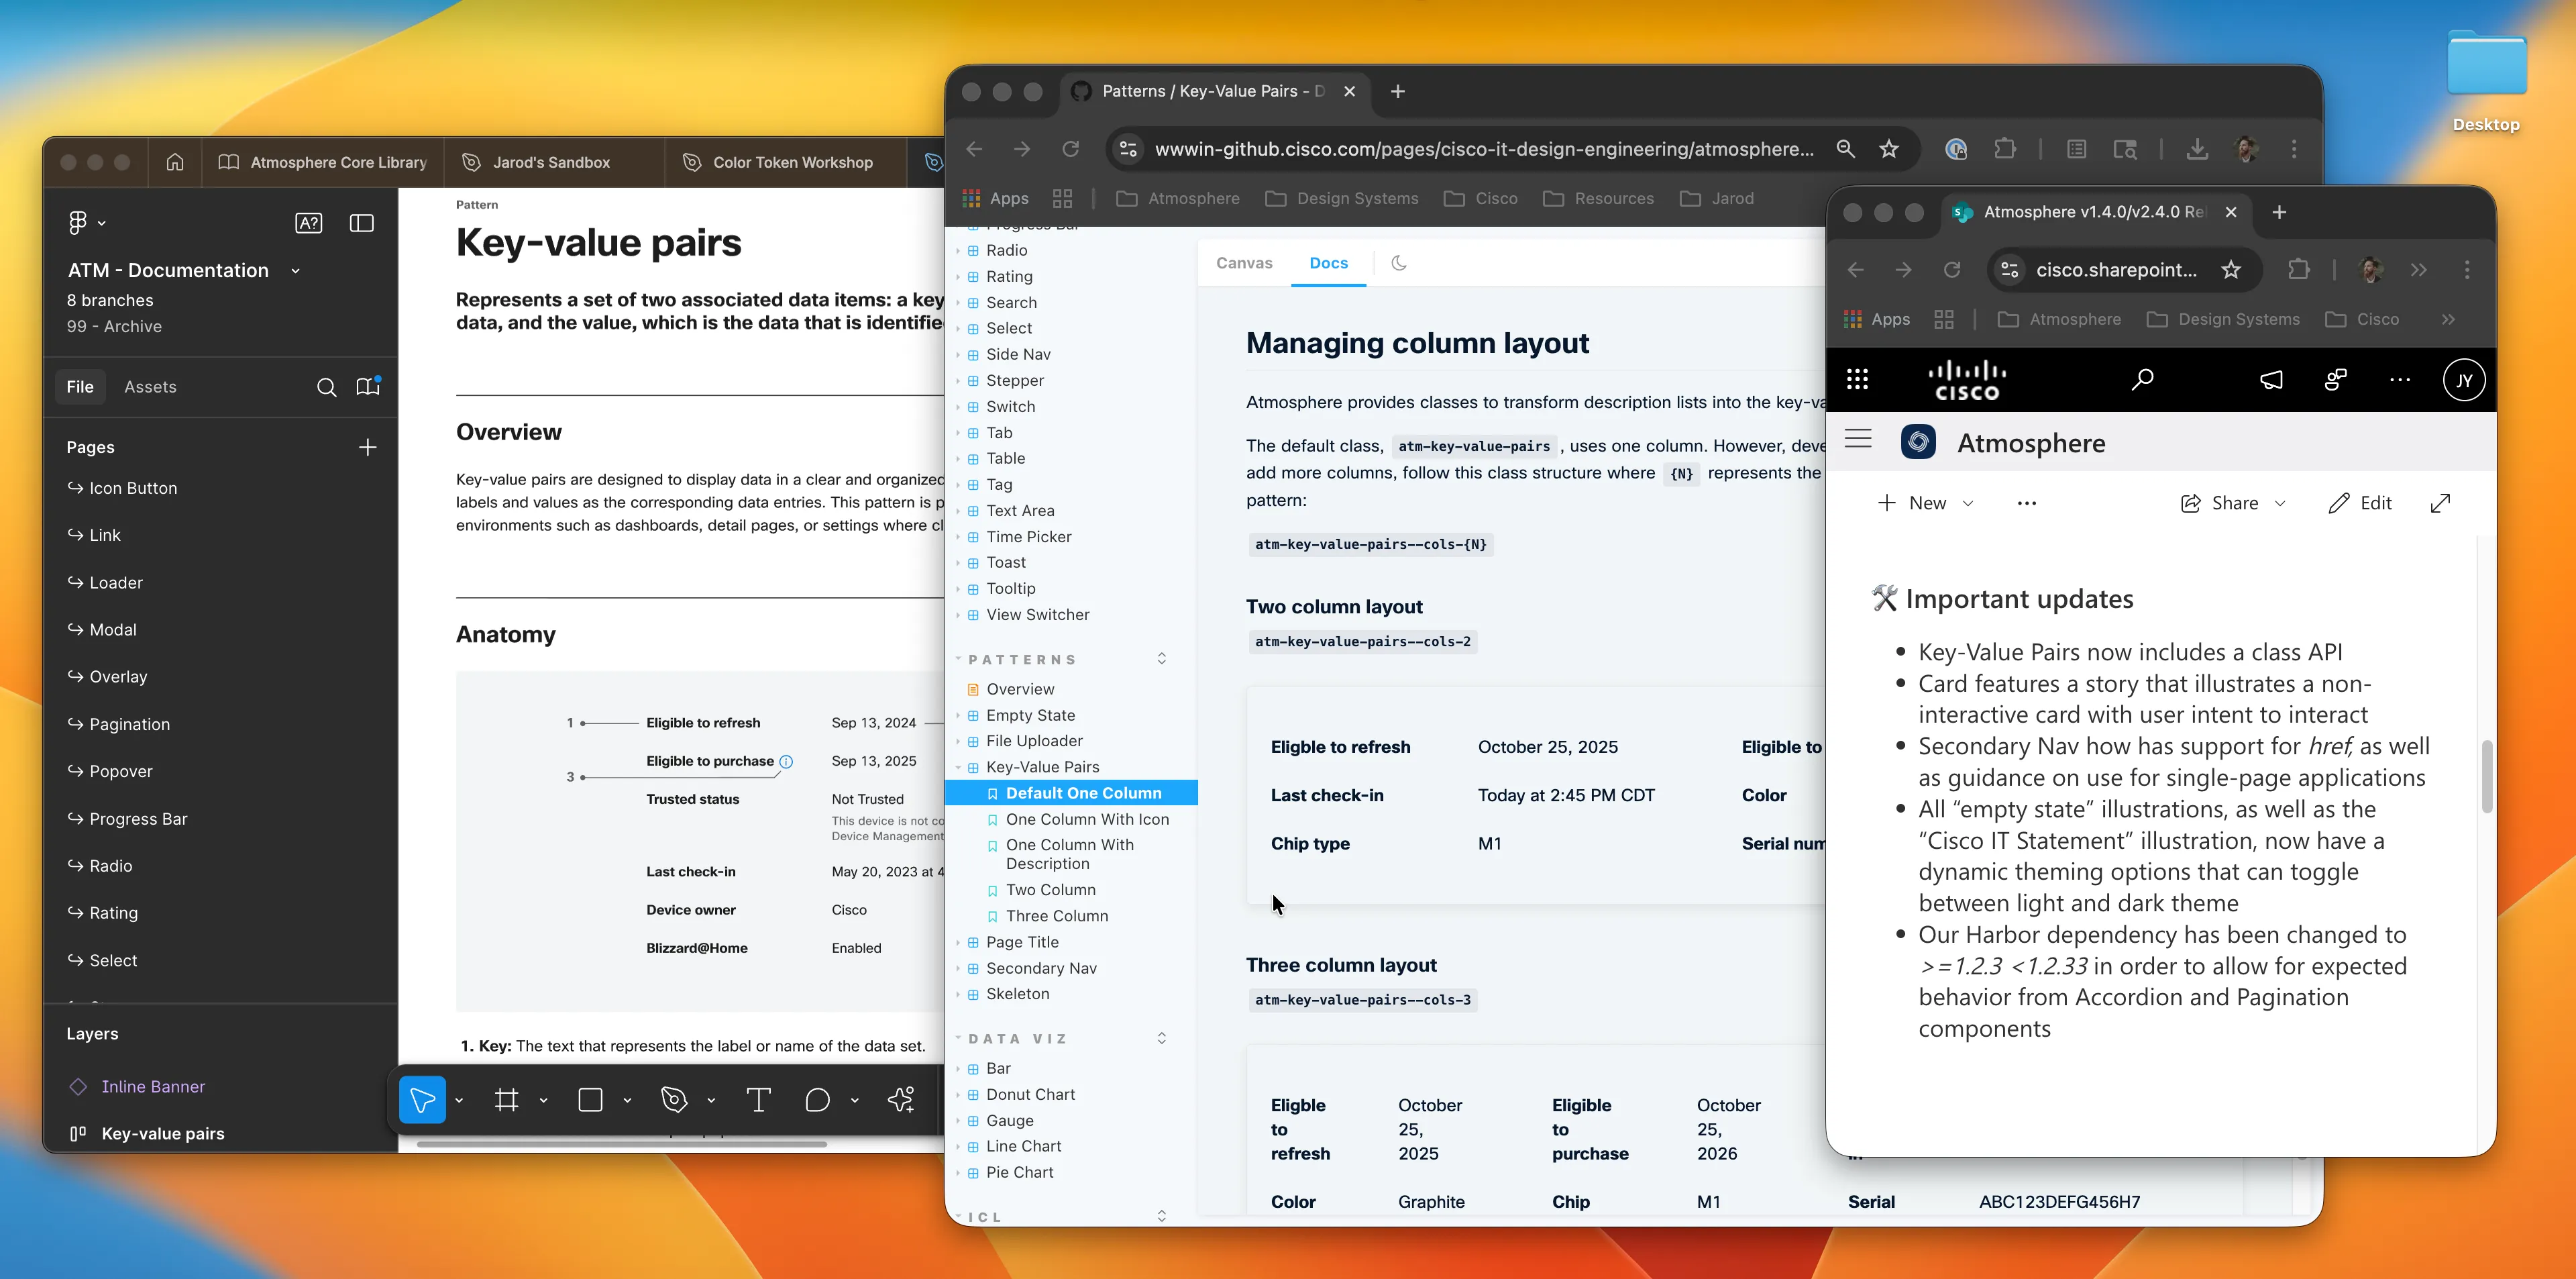Select the Move tool in Figma toolbar
2576x1279 pixels.
[422, 1100]
